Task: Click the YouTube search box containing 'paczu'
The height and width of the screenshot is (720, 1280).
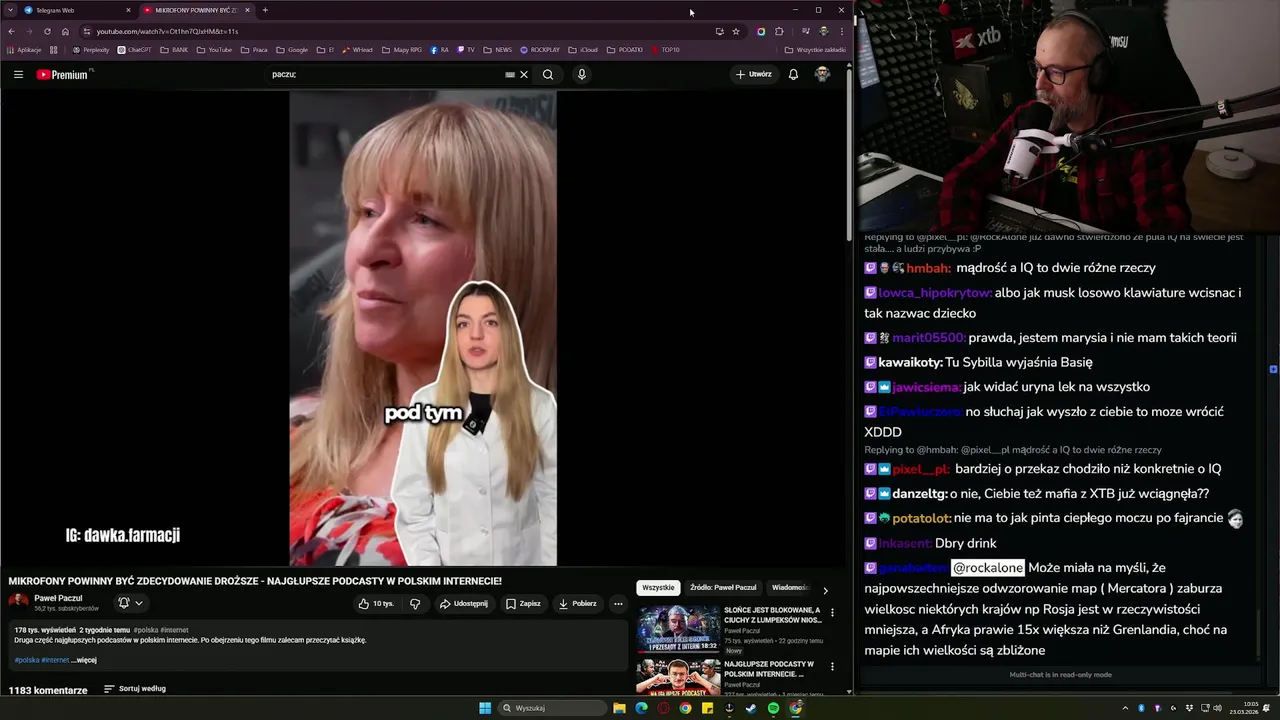Action: (385, 74)
